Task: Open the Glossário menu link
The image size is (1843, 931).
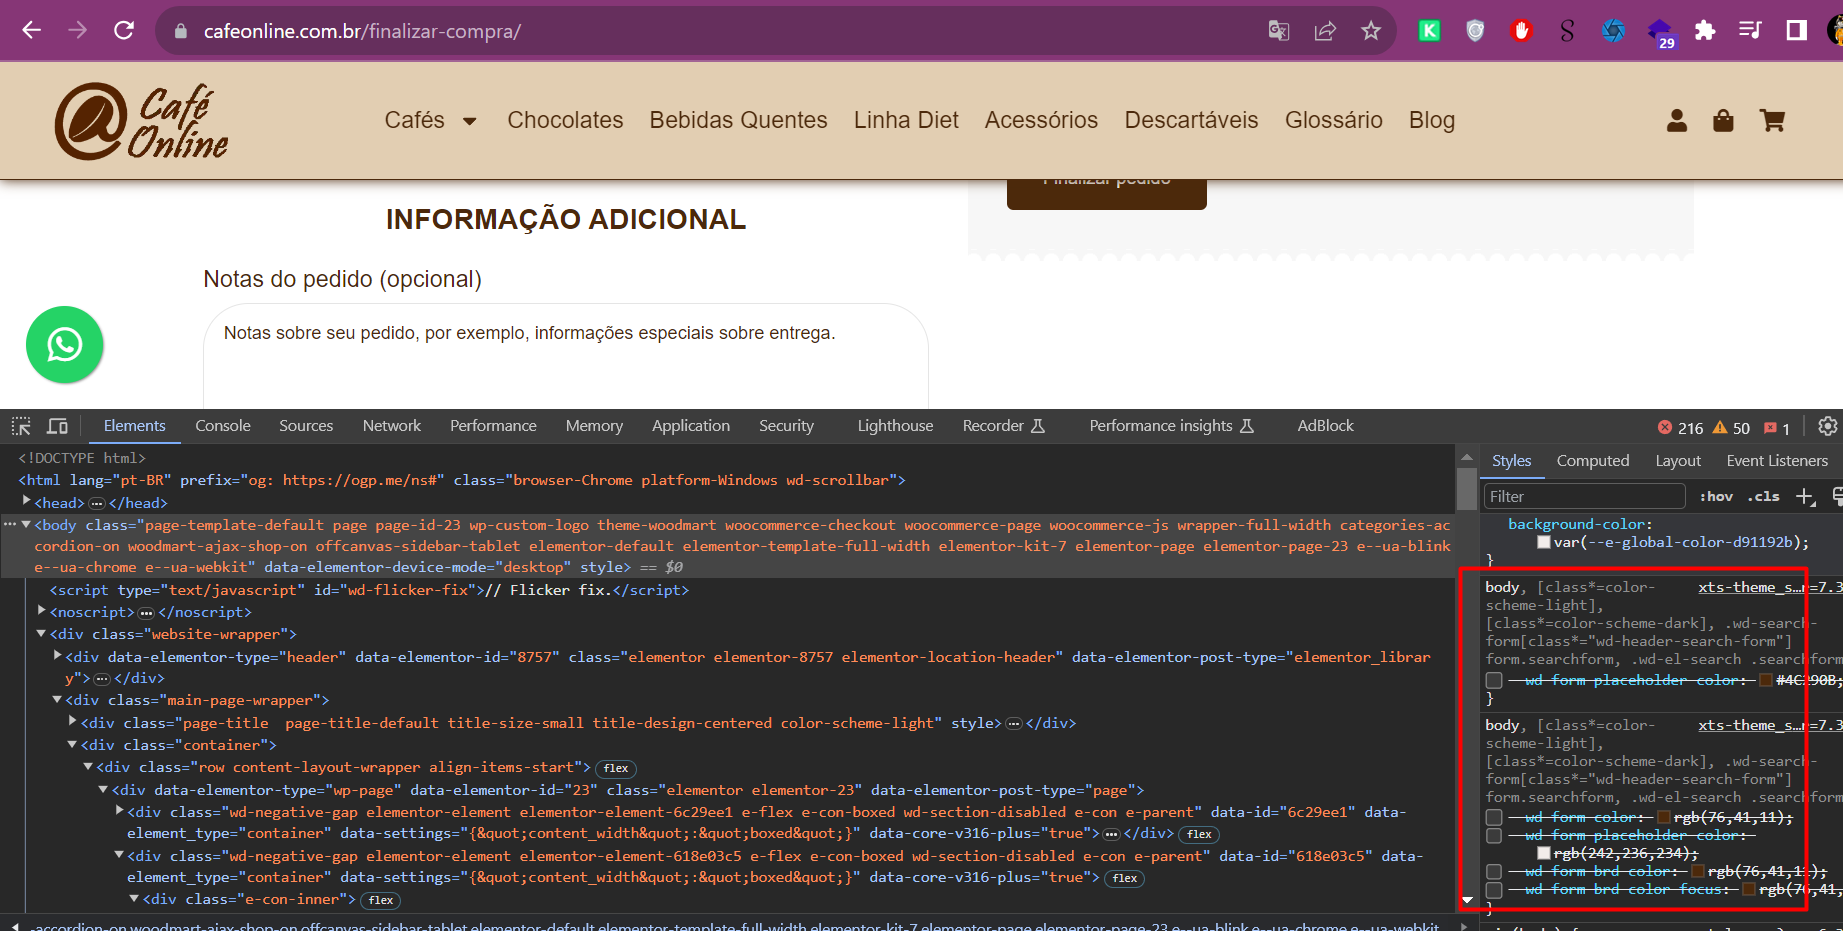Action: (x=1333, y=121)
